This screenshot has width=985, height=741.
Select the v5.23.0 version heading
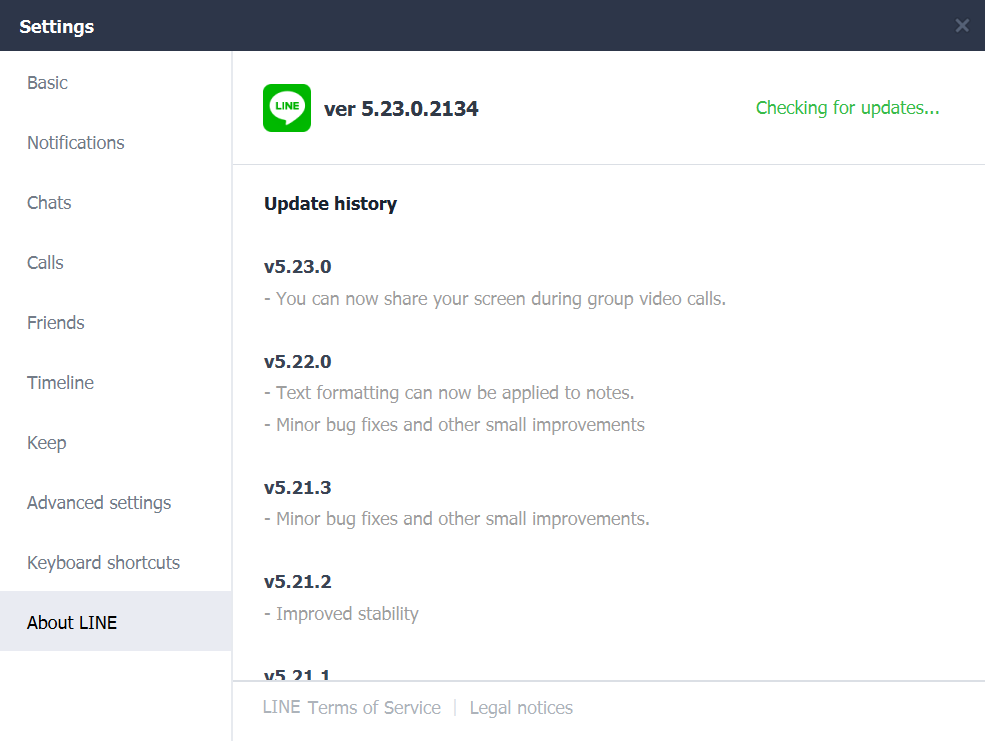point(297,267)
